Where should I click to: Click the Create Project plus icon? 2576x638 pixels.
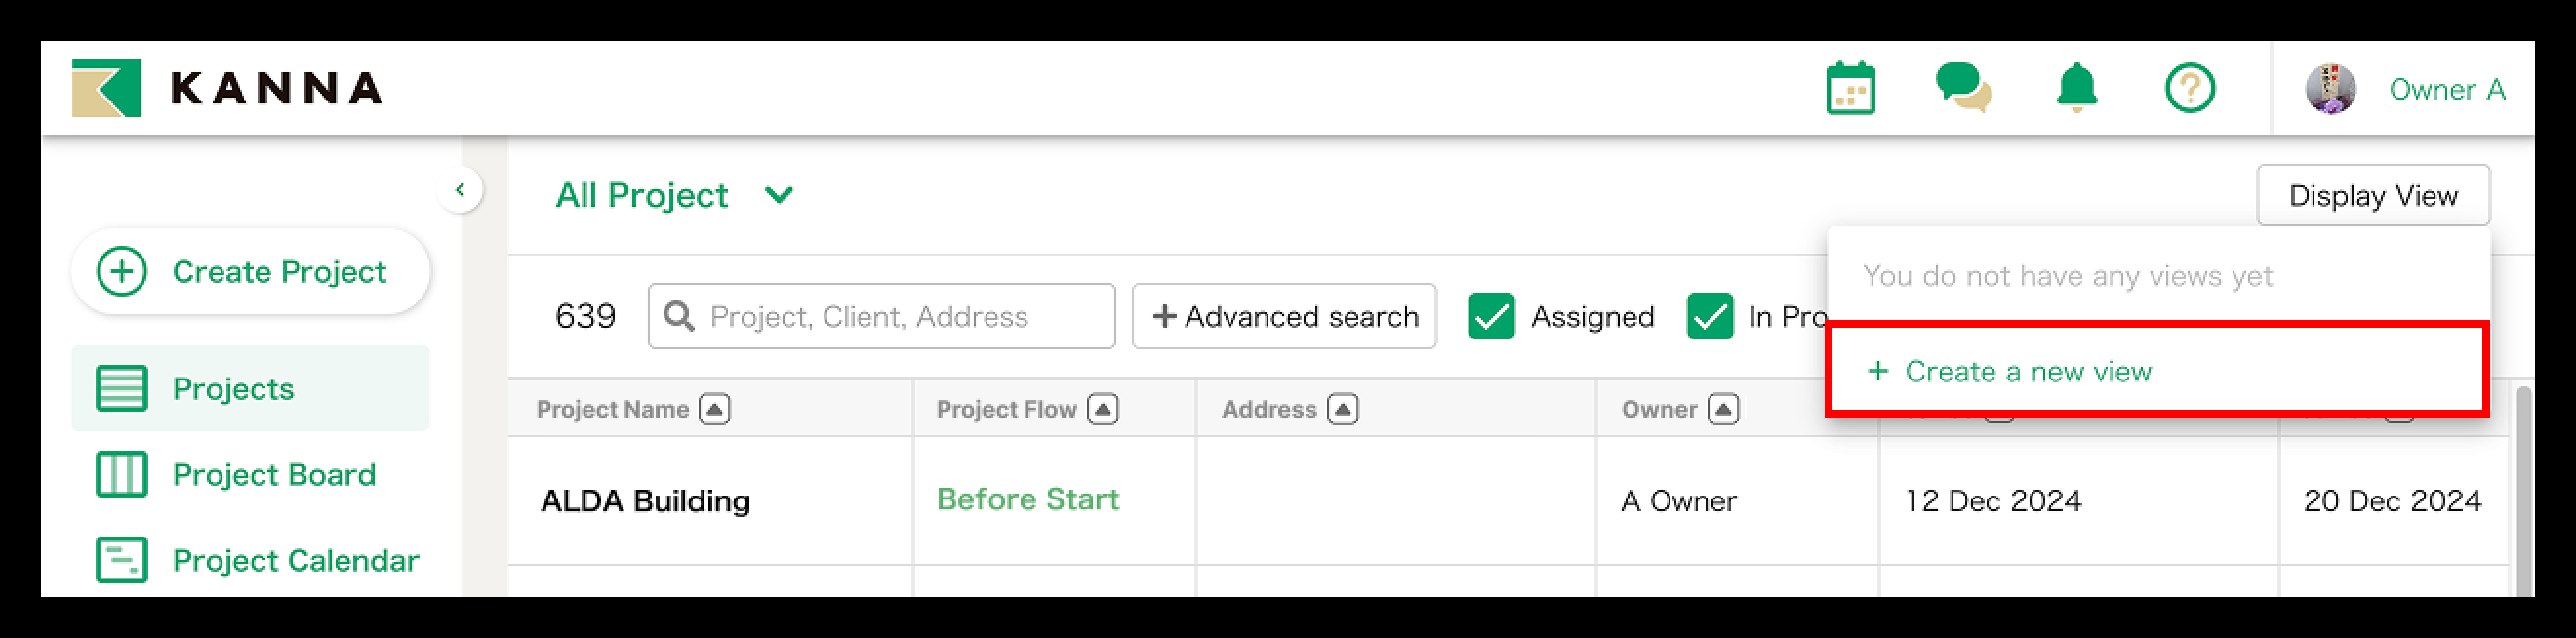(x=122, y=272)
